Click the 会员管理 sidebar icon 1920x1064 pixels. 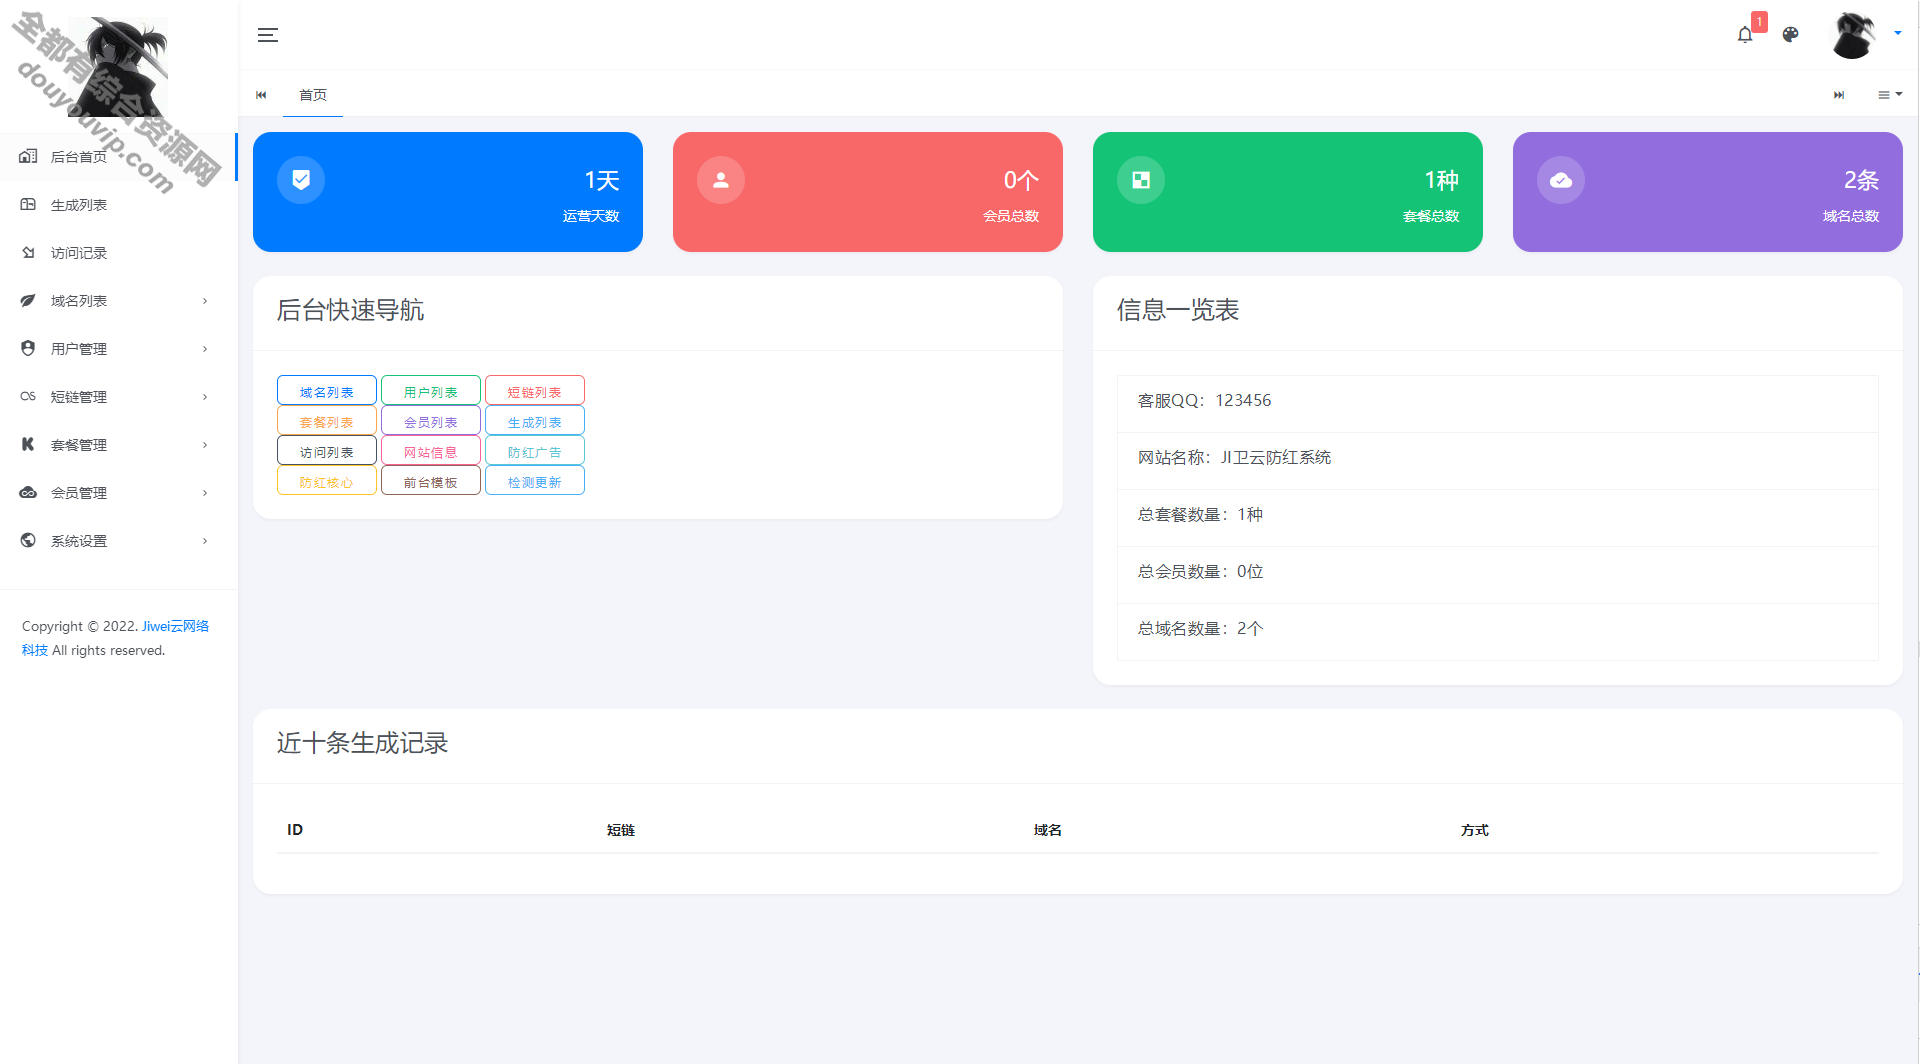click(28, 492)
